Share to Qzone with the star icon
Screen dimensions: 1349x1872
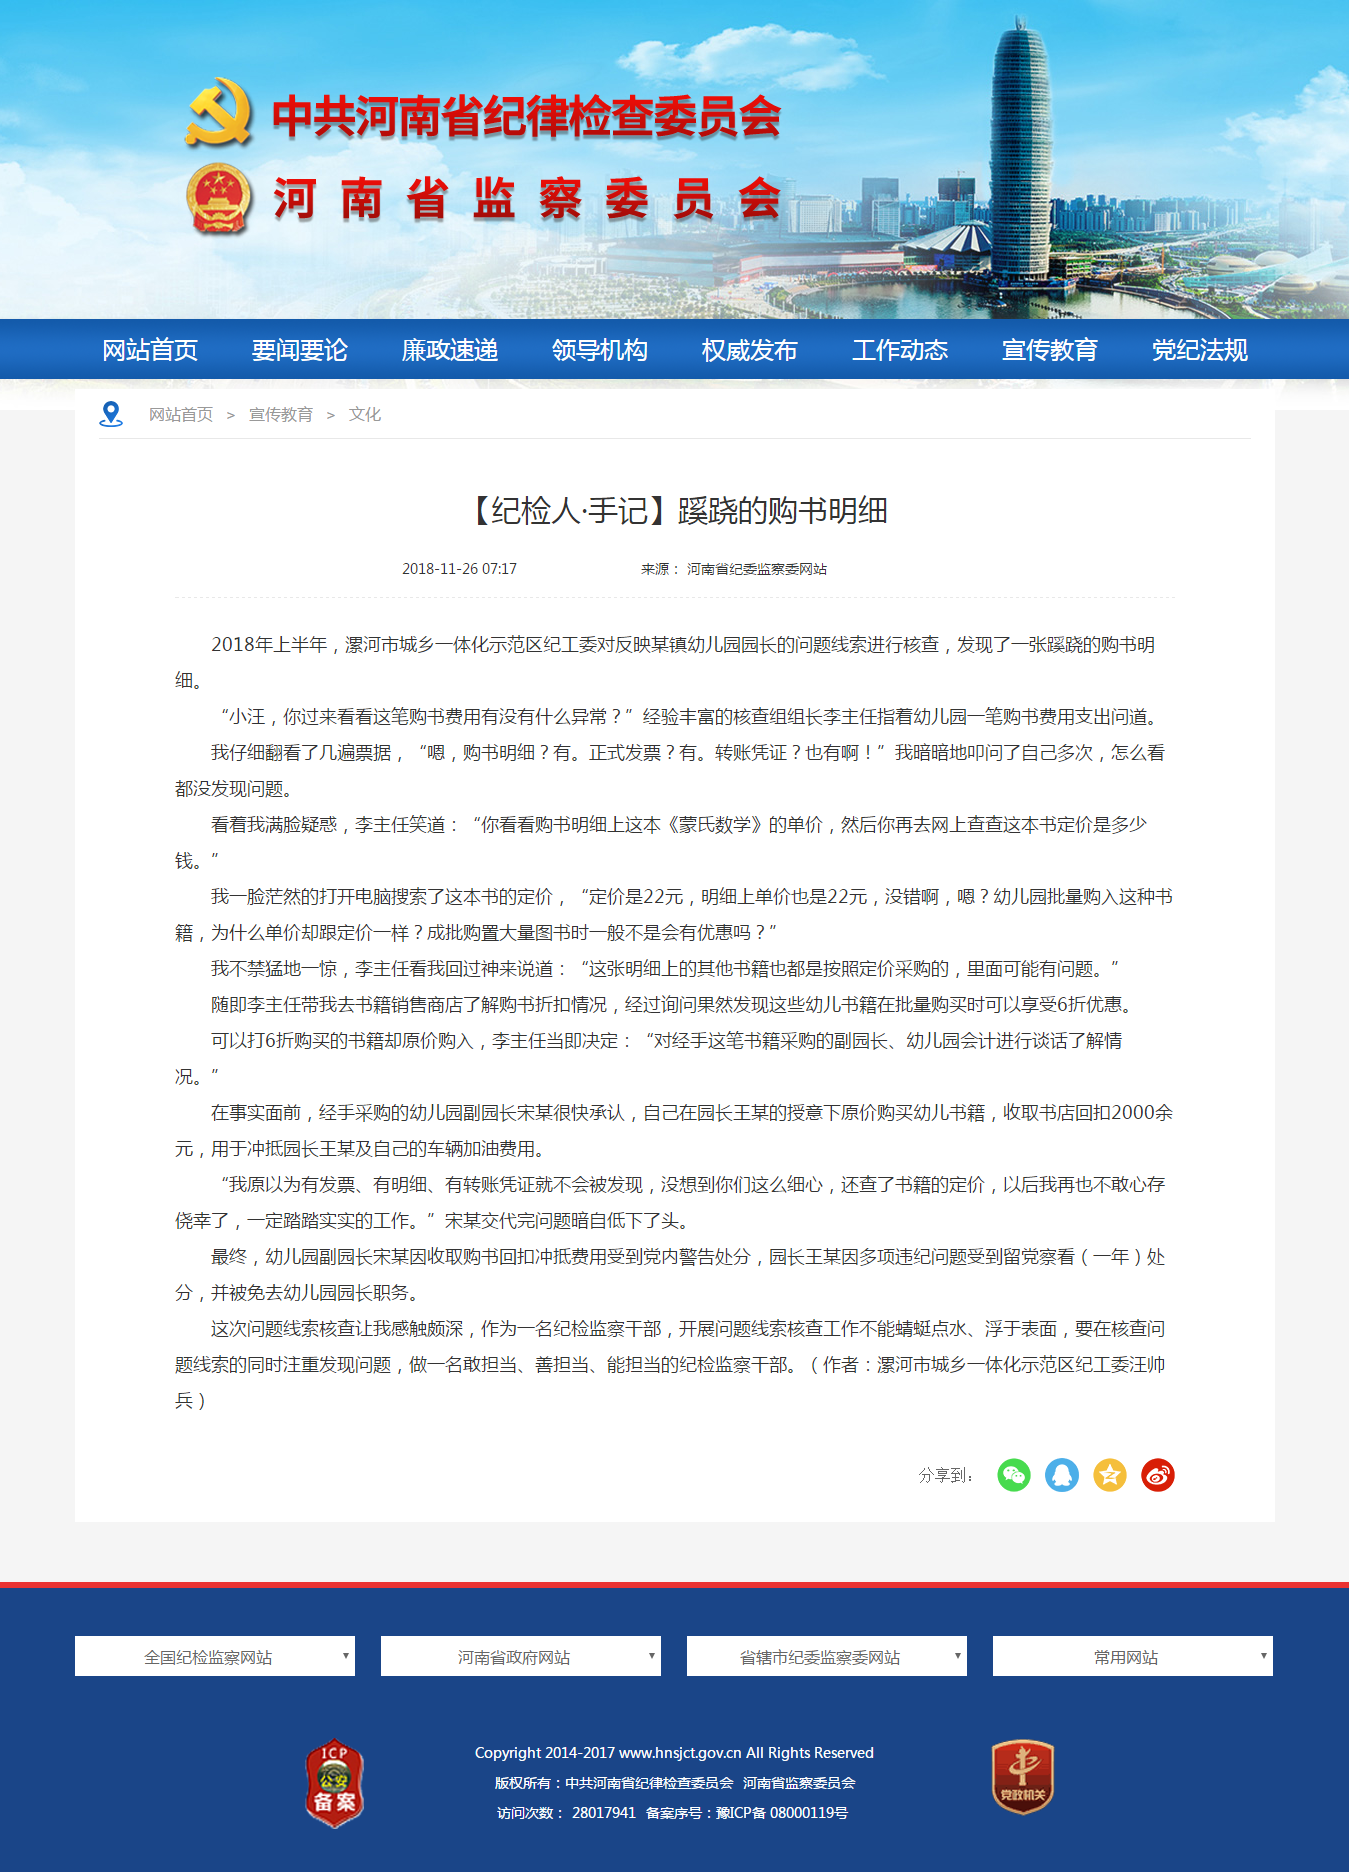[x=1110, y=1475]
